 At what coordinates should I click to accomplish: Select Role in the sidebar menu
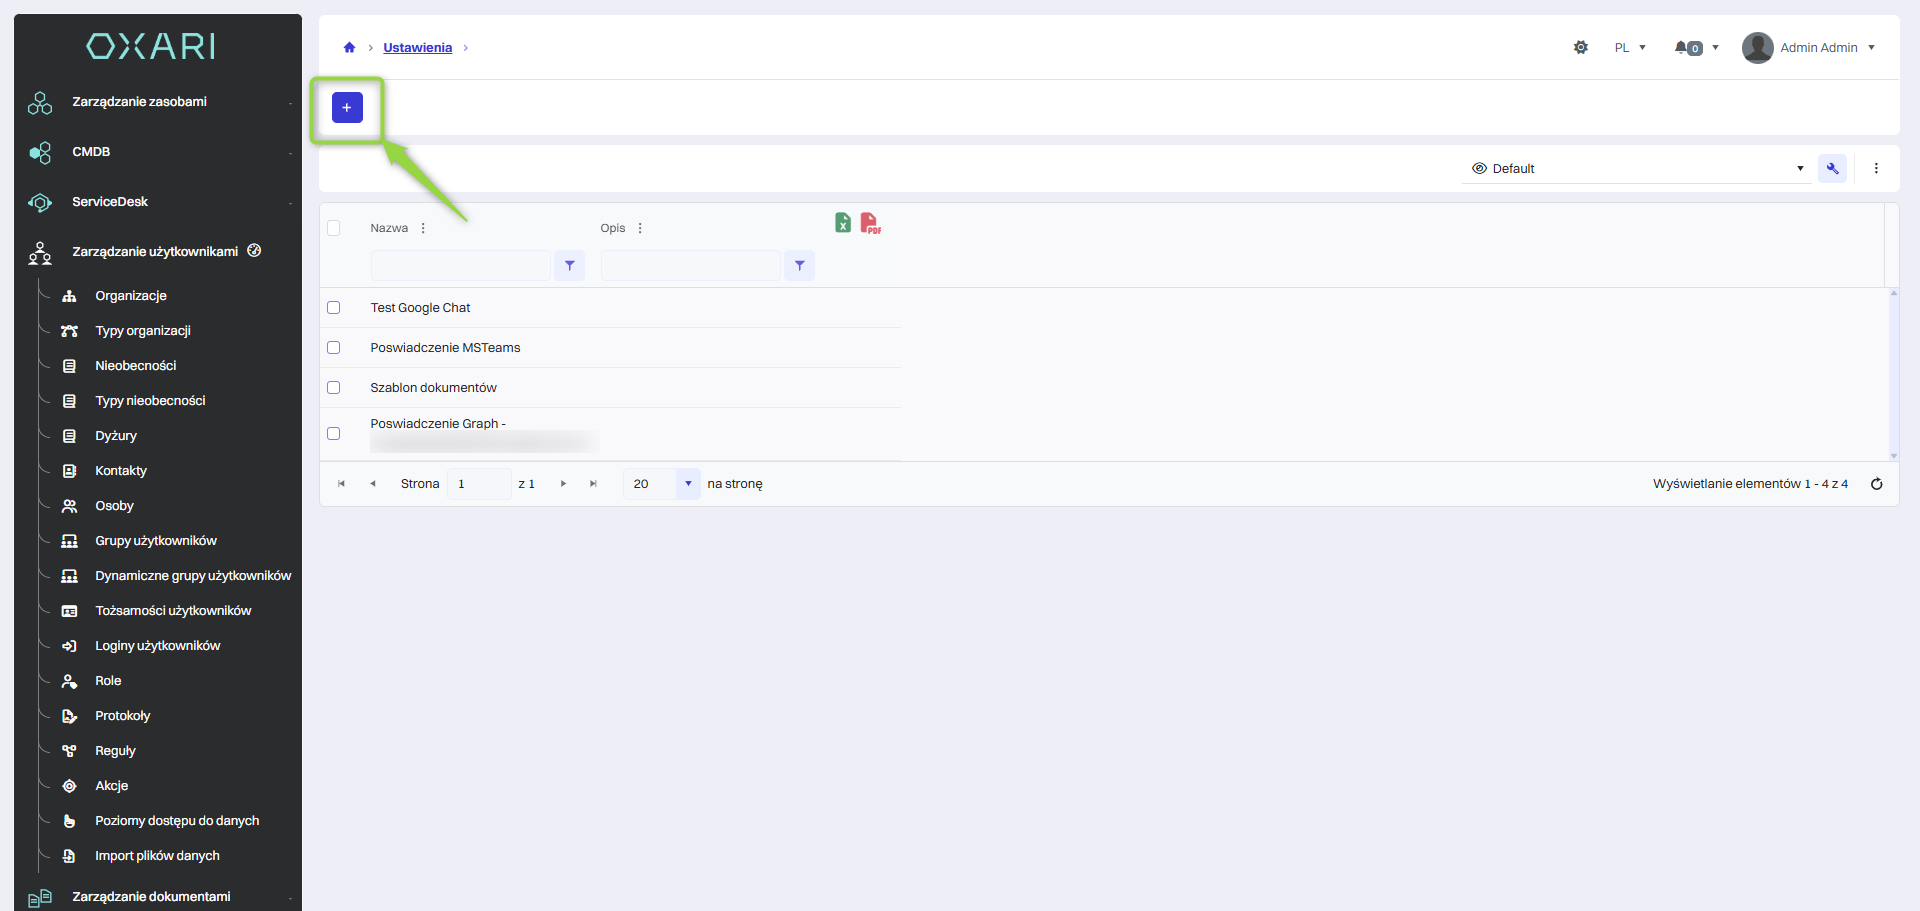(108, 681)
